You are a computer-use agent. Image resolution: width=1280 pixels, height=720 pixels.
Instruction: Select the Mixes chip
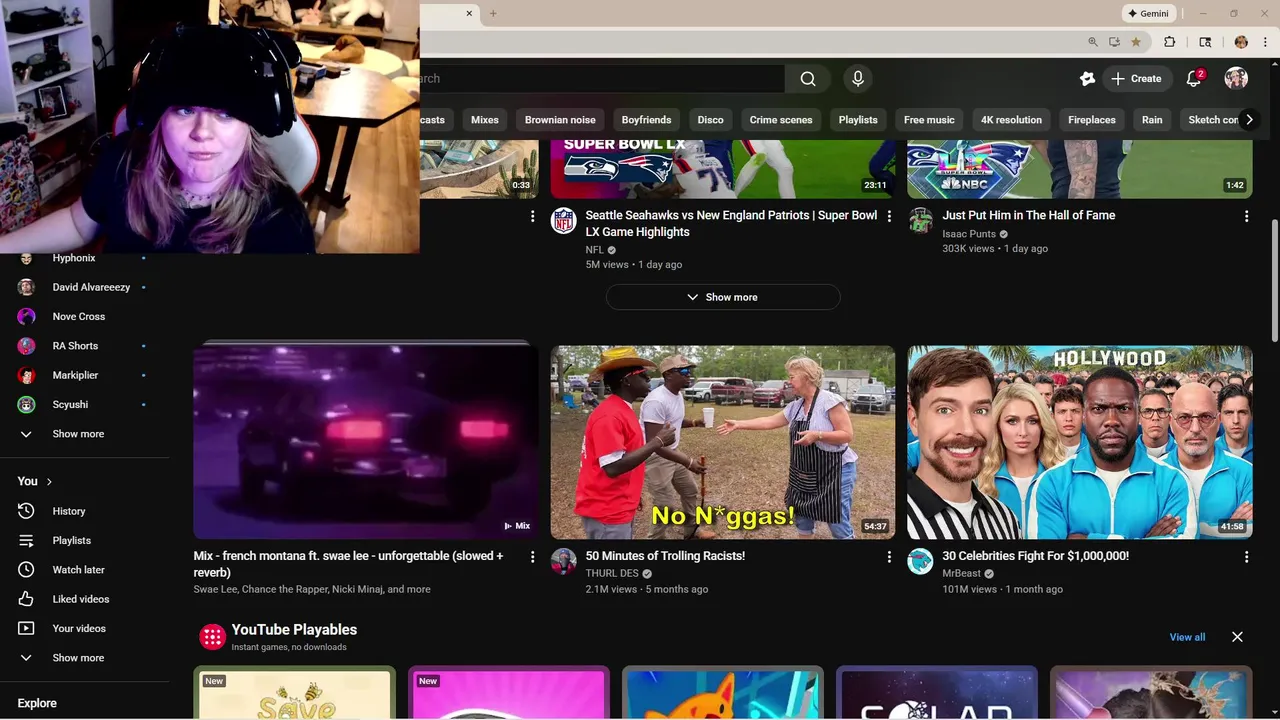coord(485,120)
